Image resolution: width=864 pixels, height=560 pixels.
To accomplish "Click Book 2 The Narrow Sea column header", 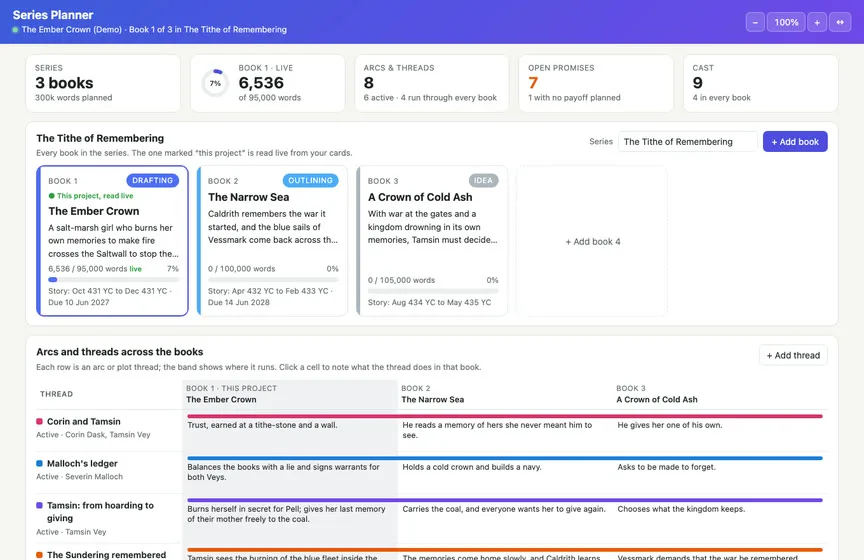I will coord(505,394).
